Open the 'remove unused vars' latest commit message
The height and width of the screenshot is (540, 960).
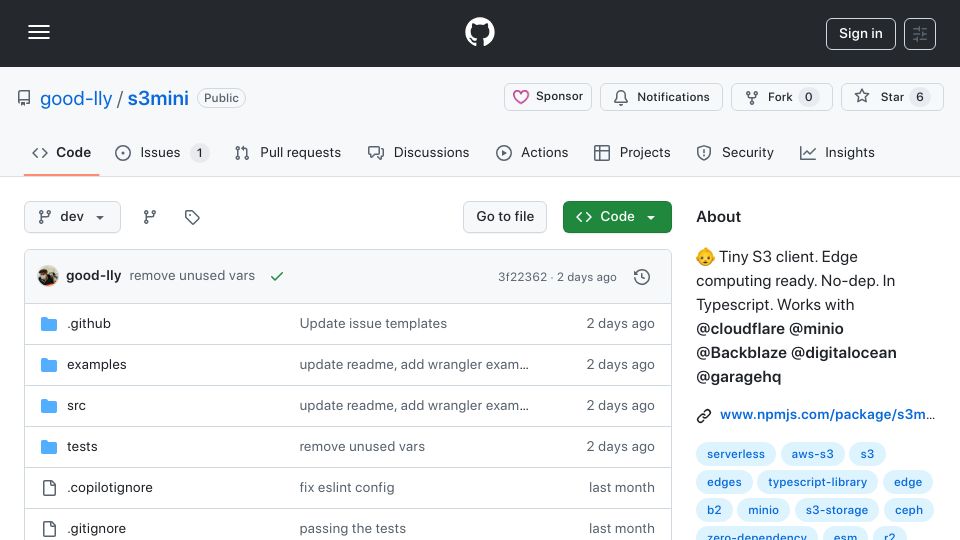(x=192, y=276)
